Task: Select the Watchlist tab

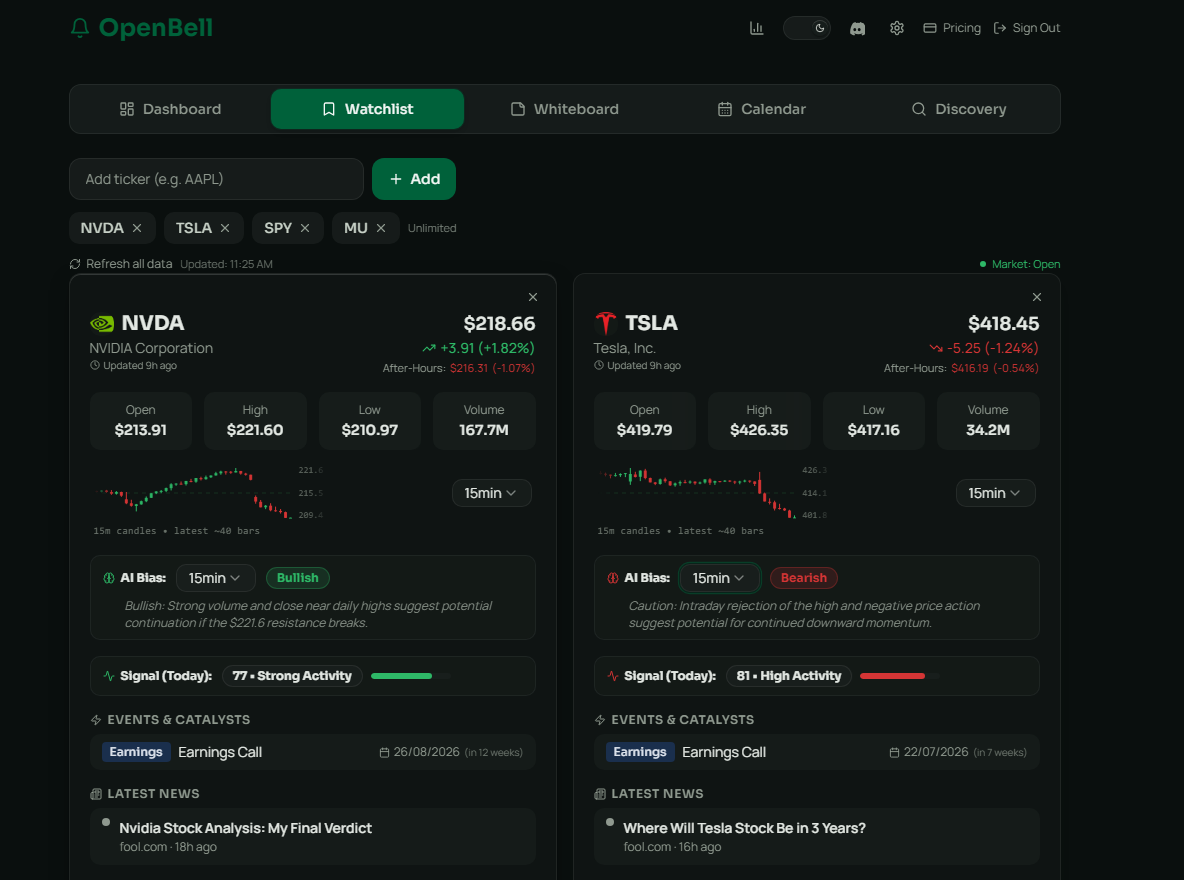Action: [367, 109]
